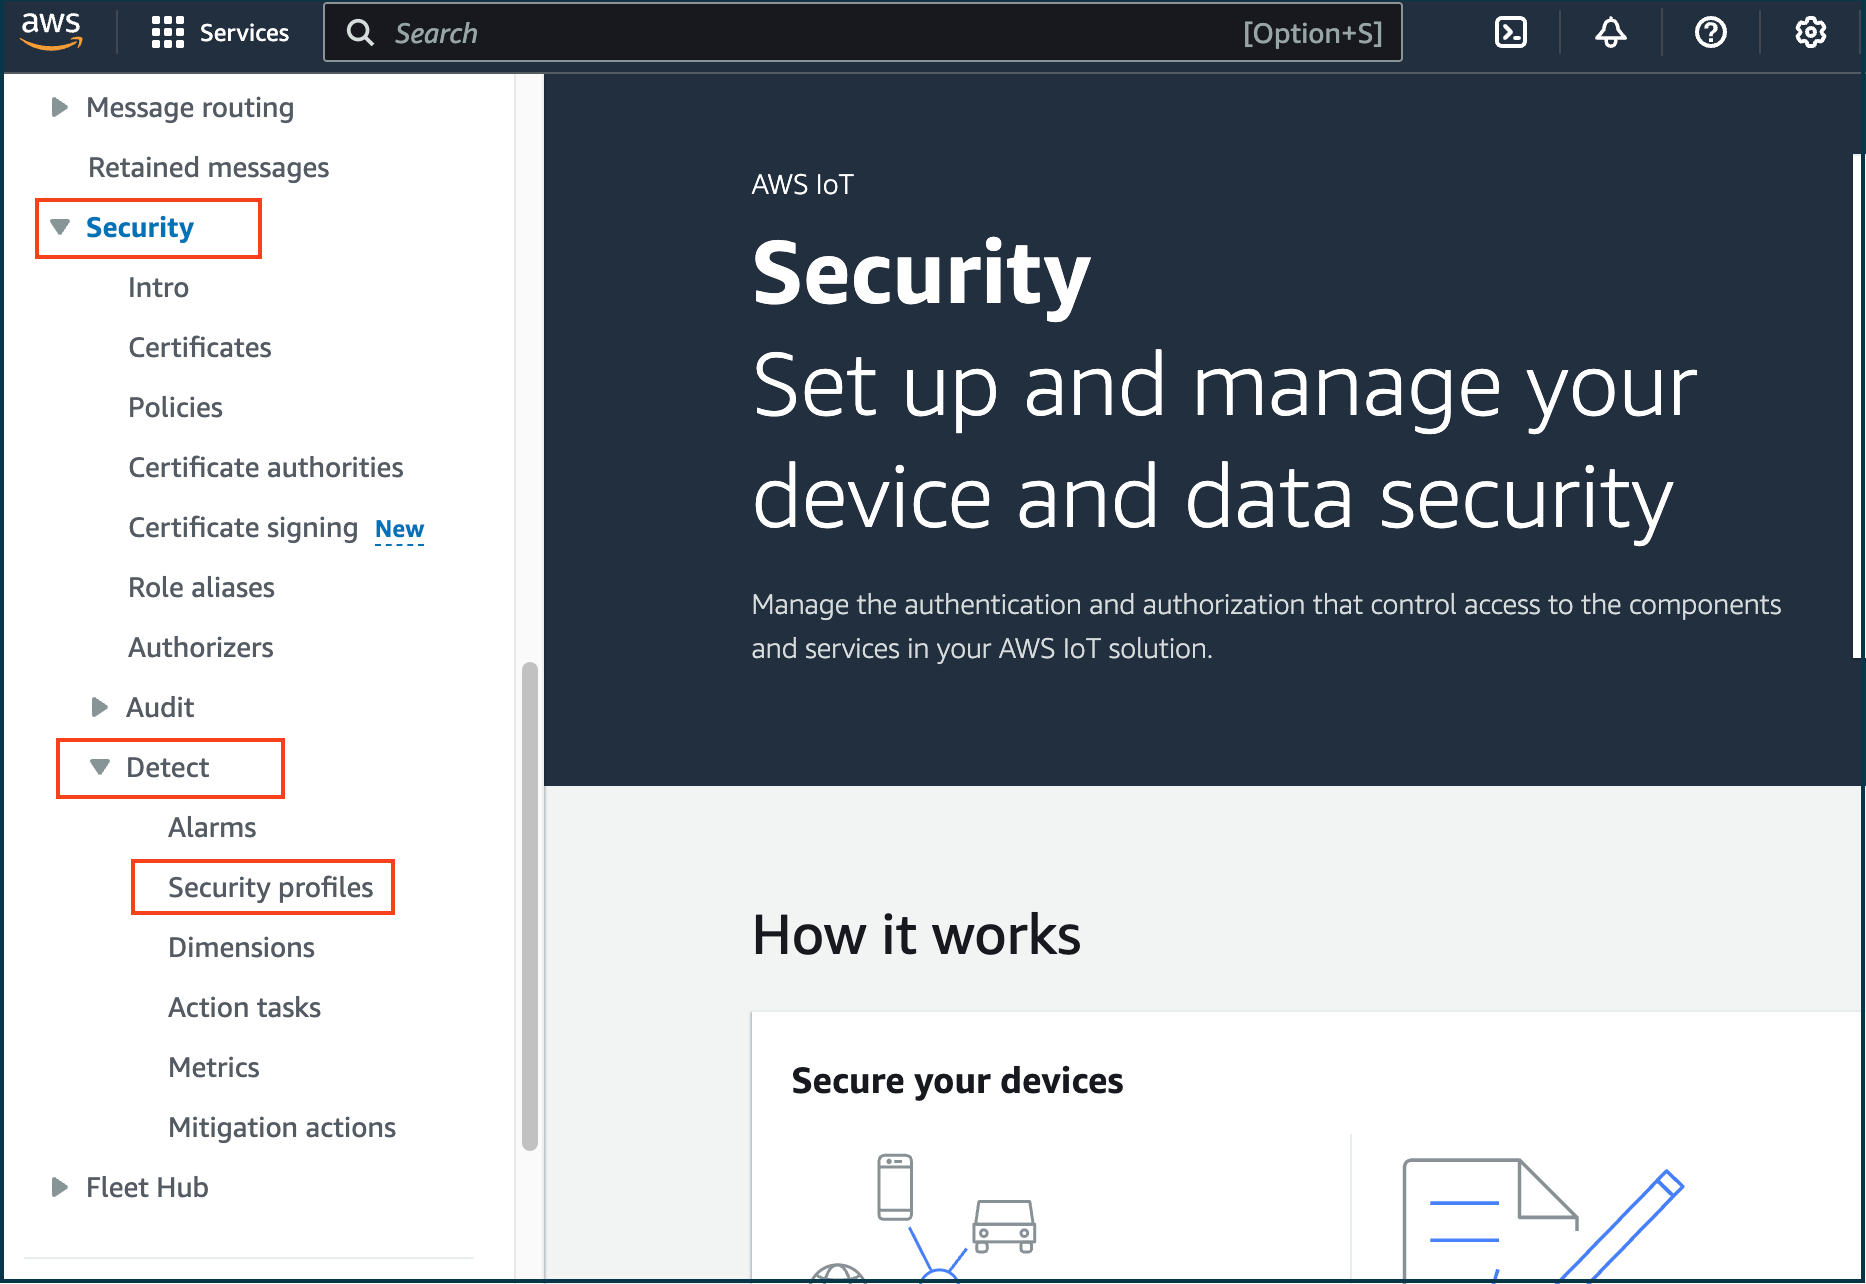Image resolution: width=1866 pixels, height=1284 pixels.
Task: Focus the top Search field
Action: tap(863, 33)
